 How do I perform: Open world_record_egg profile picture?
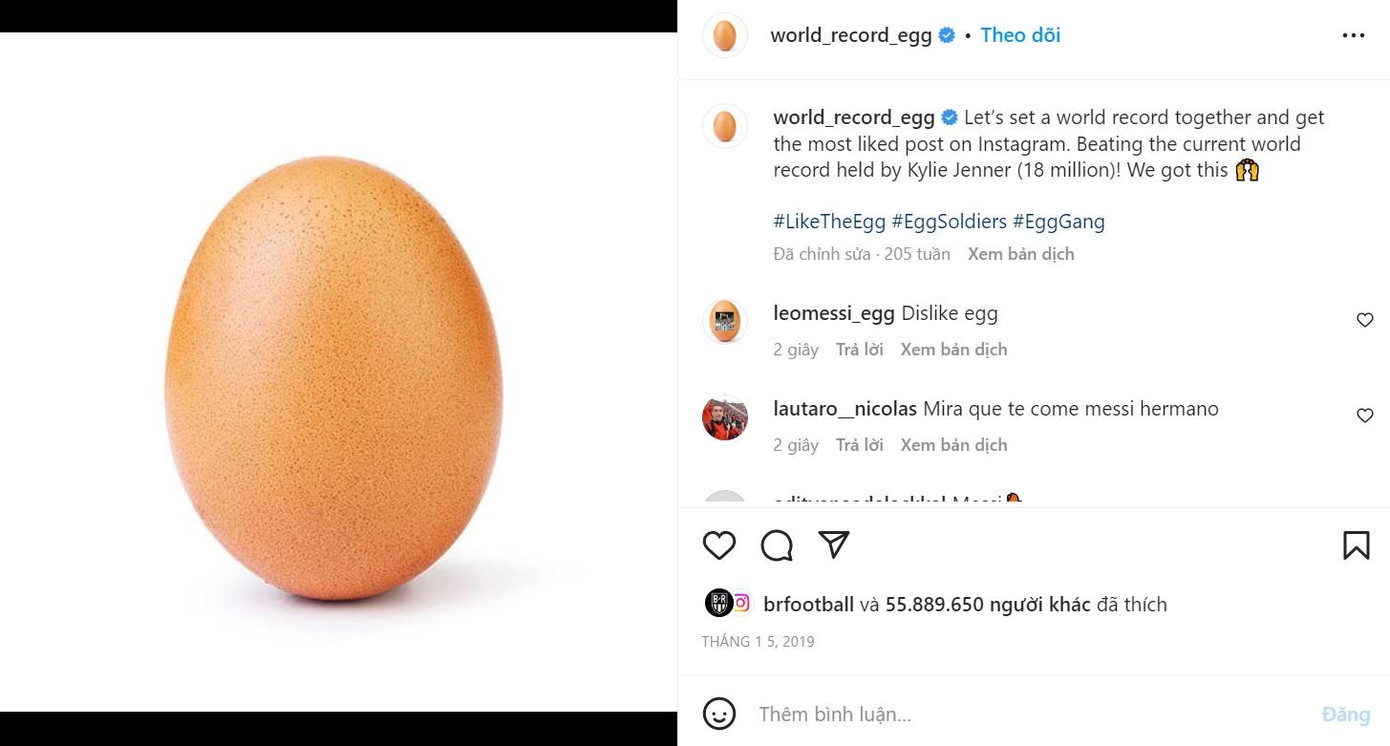point(724,35)
